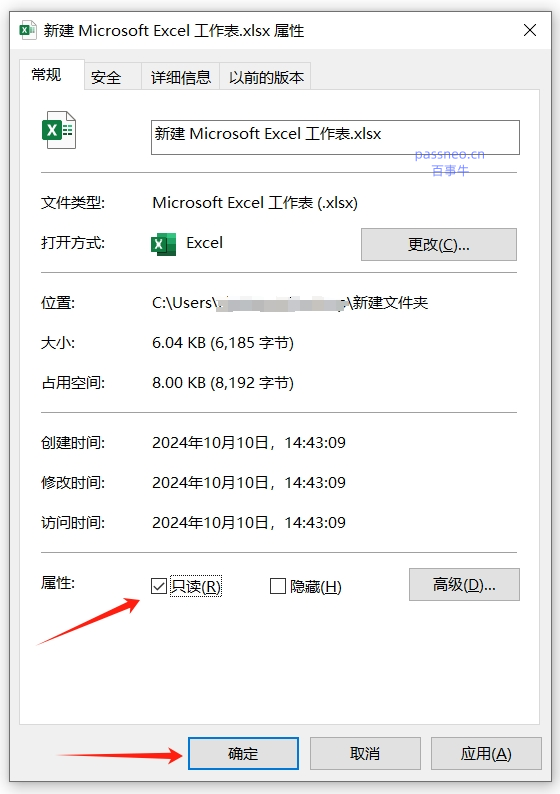The width and height of the screenshot is (560, 794).
Task: Click the 应用(A) button
Action: click(486, 753)
